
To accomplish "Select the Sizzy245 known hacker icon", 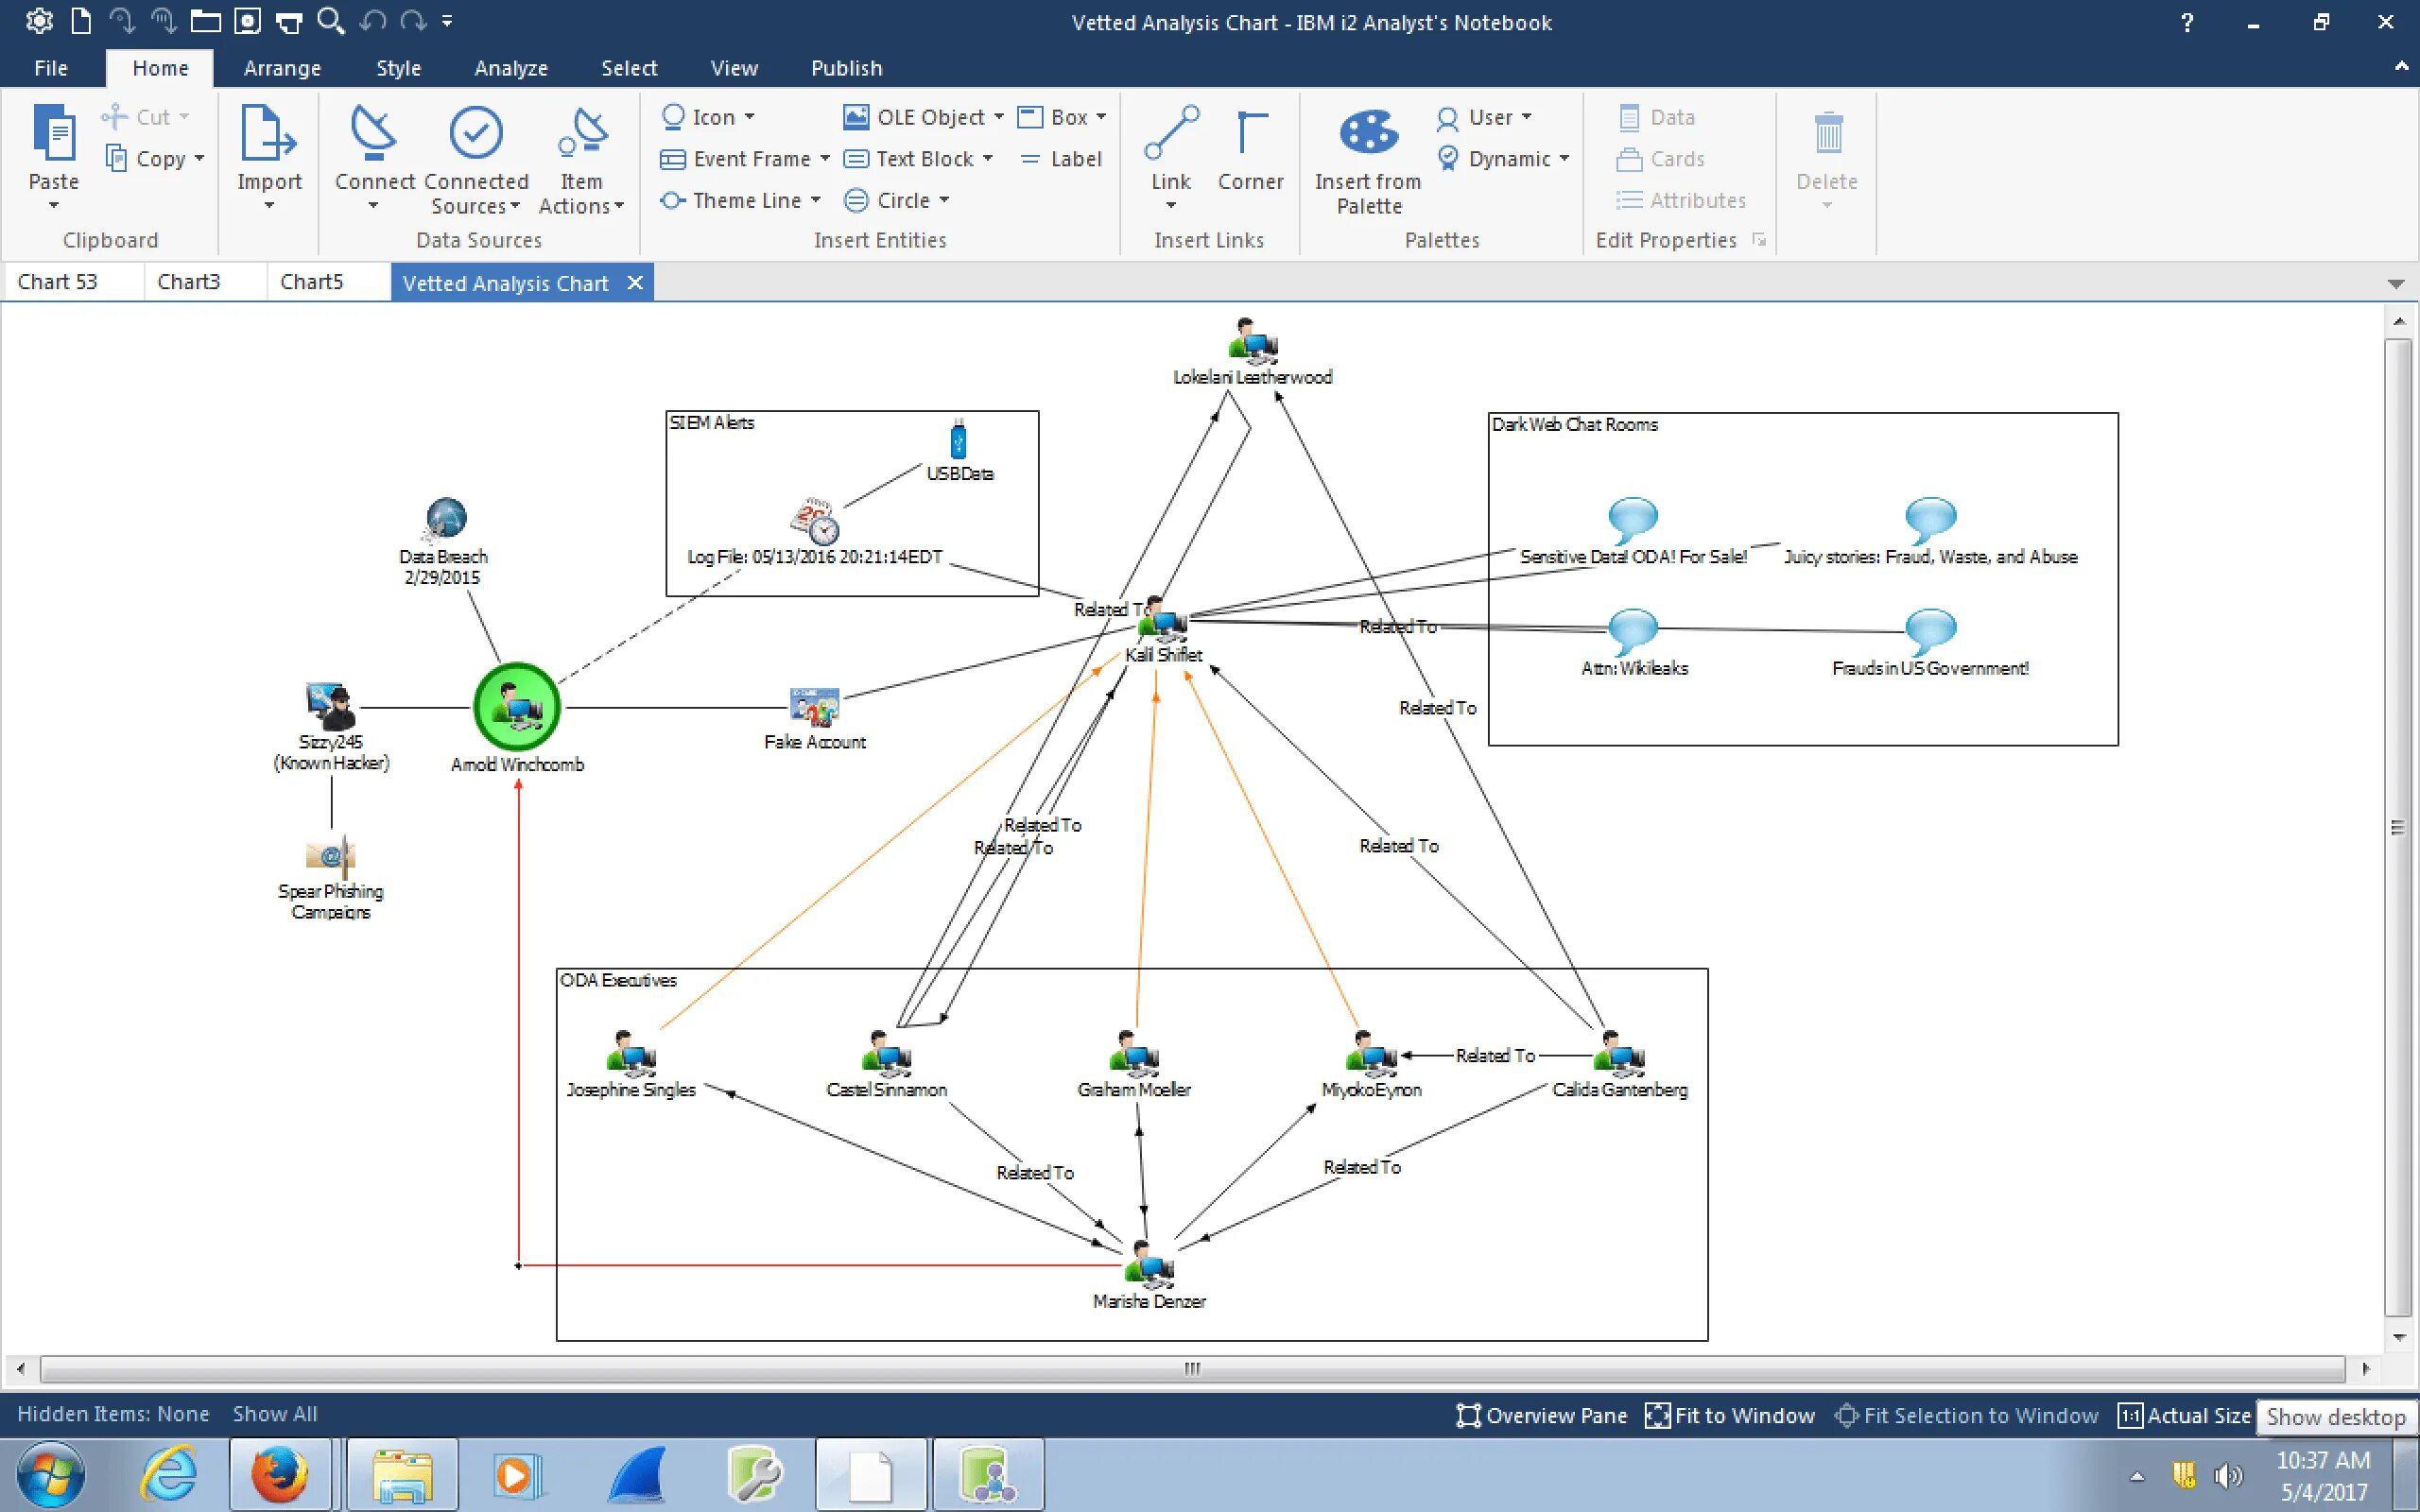I will tap(331, 706).
